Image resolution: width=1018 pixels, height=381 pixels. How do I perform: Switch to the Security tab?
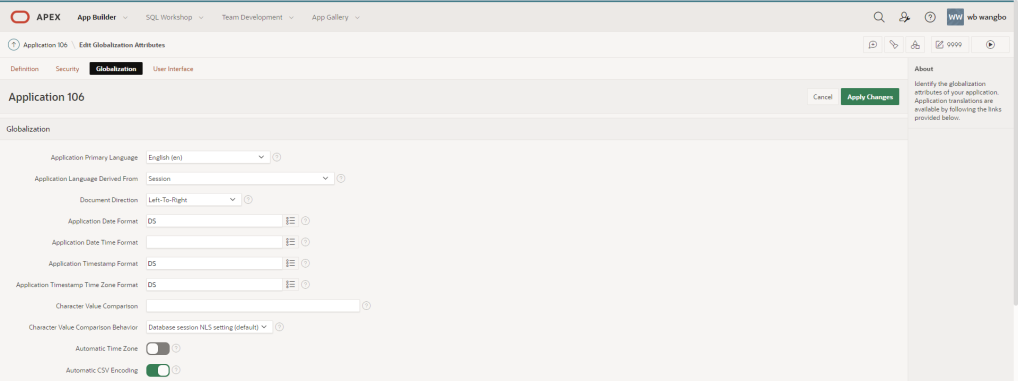(68, 69)
